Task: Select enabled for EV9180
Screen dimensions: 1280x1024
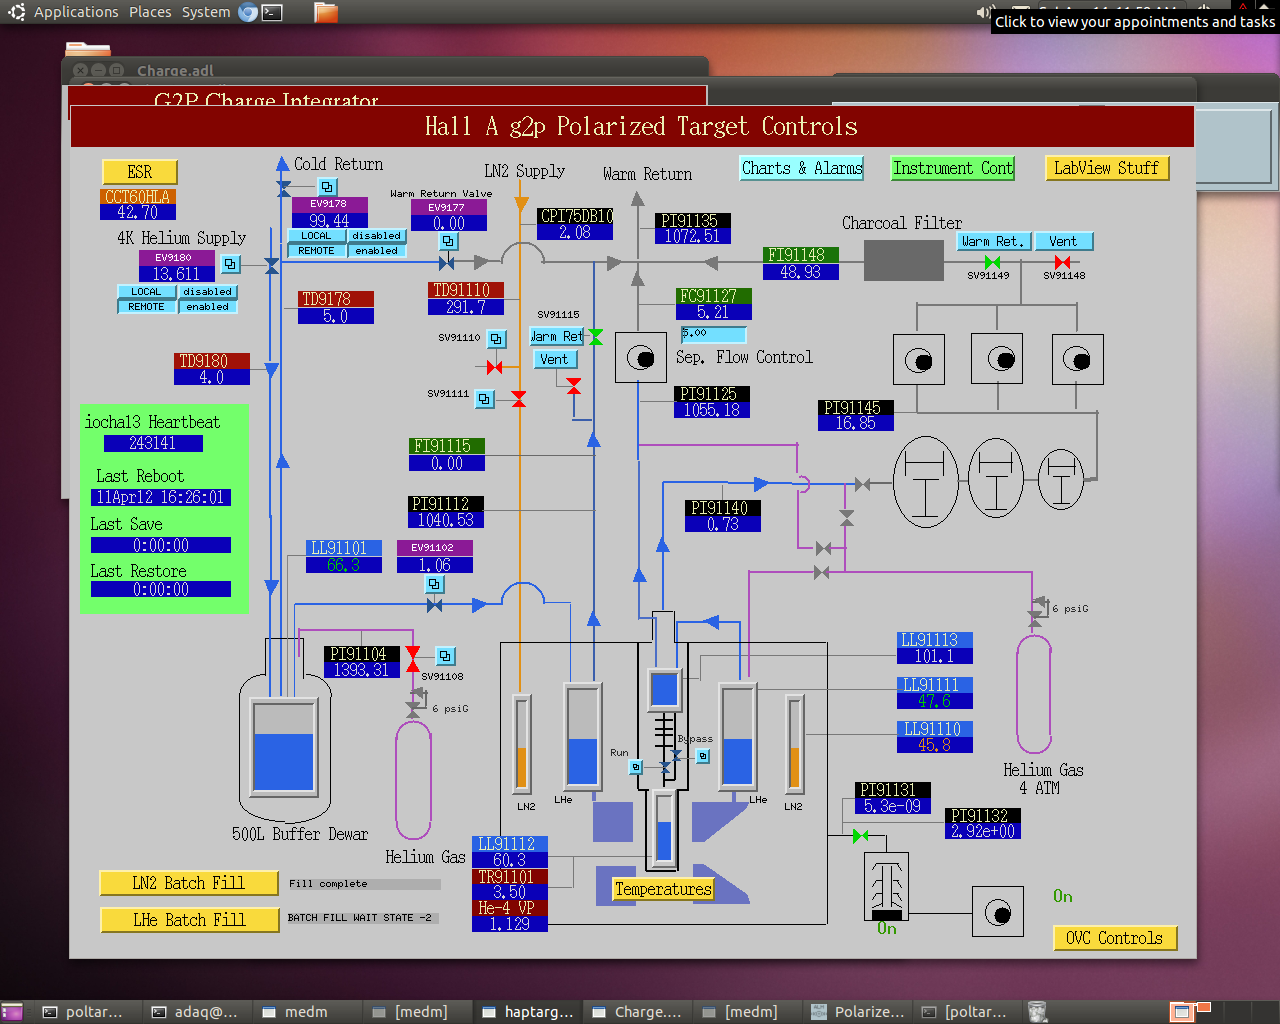Action: coord(208,307)
